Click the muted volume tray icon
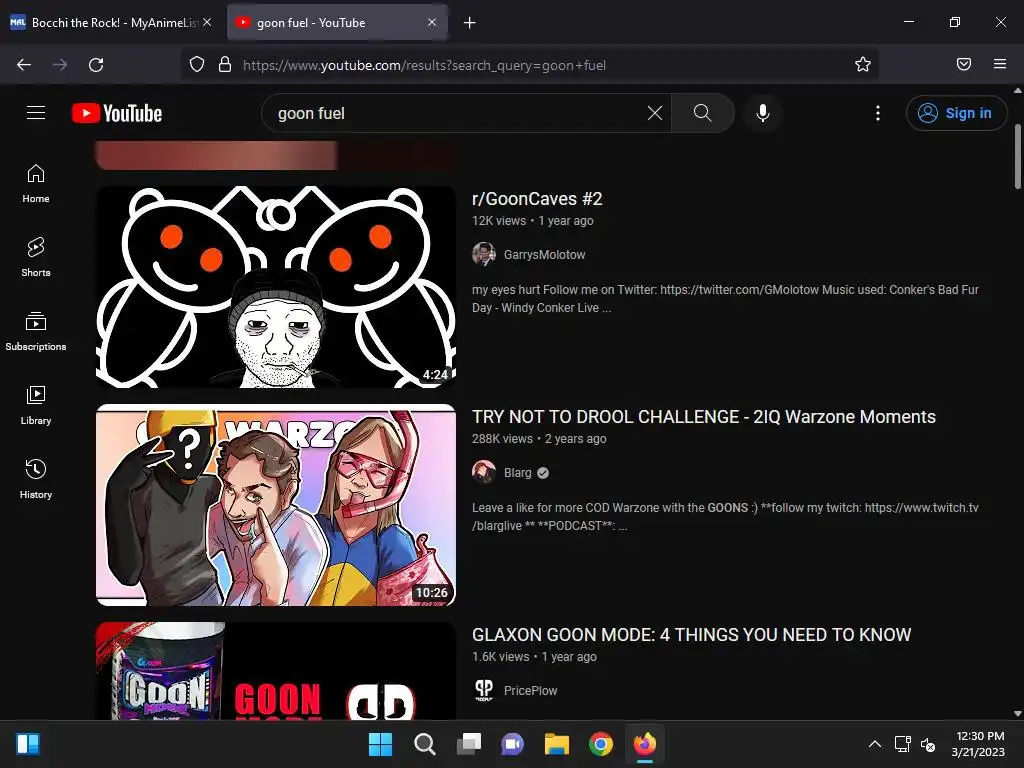 [x=928, y=744]
